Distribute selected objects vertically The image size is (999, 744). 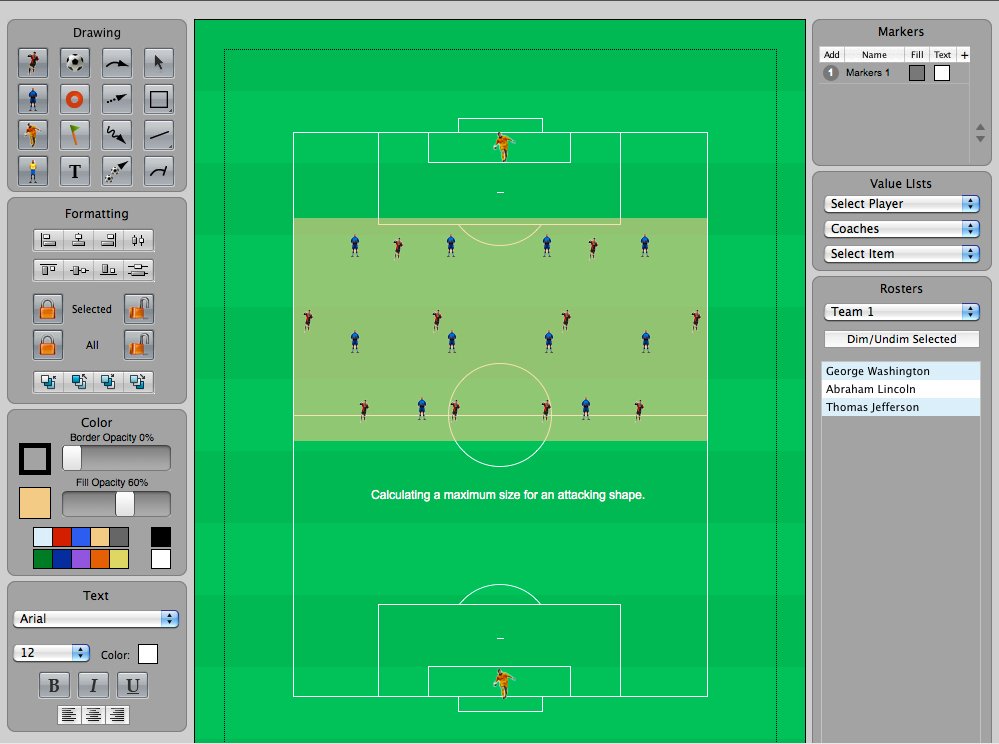click(138, 270)
